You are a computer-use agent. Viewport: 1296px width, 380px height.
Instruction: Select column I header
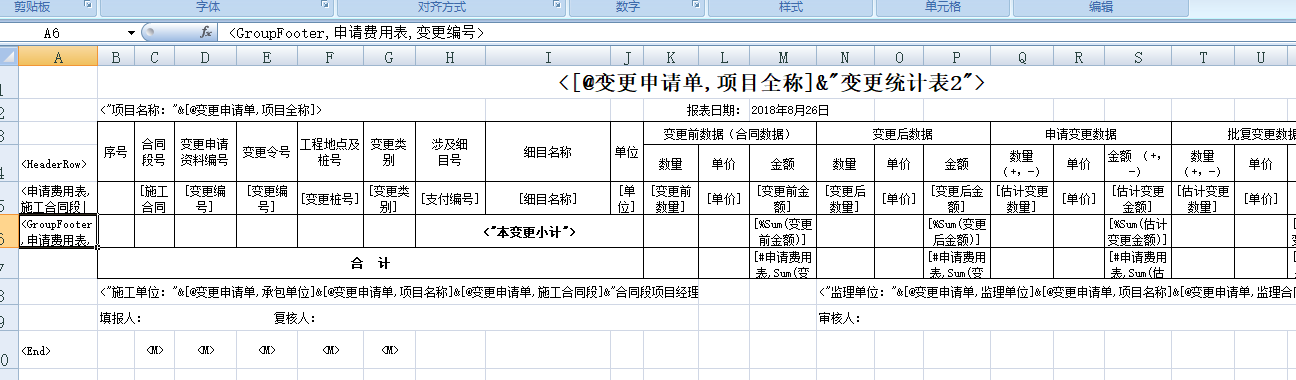coord(548,58)
